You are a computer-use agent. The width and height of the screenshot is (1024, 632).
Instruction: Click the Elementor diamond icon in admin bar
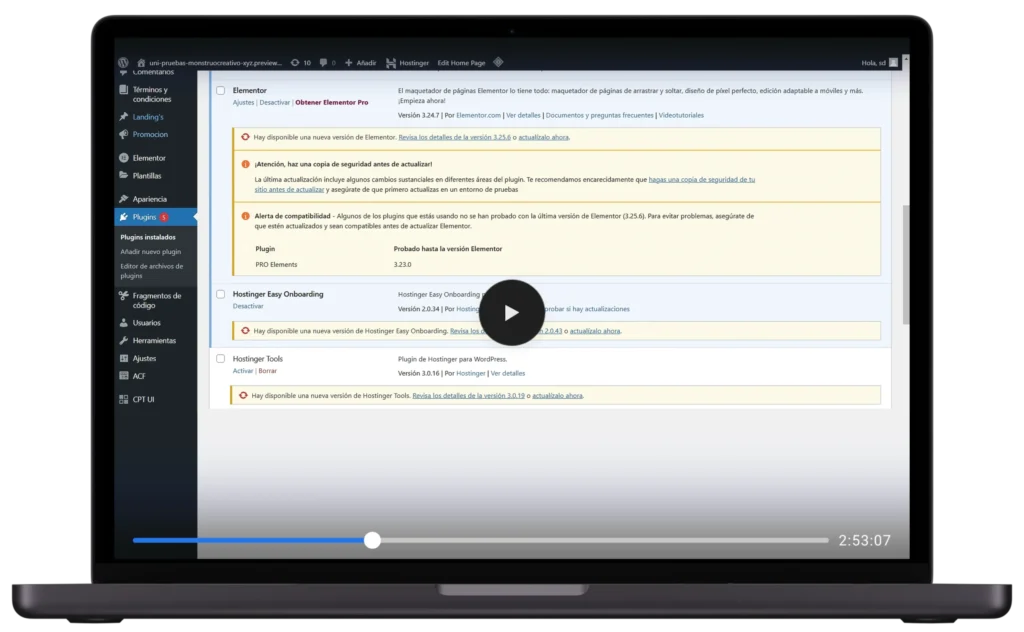498,63
